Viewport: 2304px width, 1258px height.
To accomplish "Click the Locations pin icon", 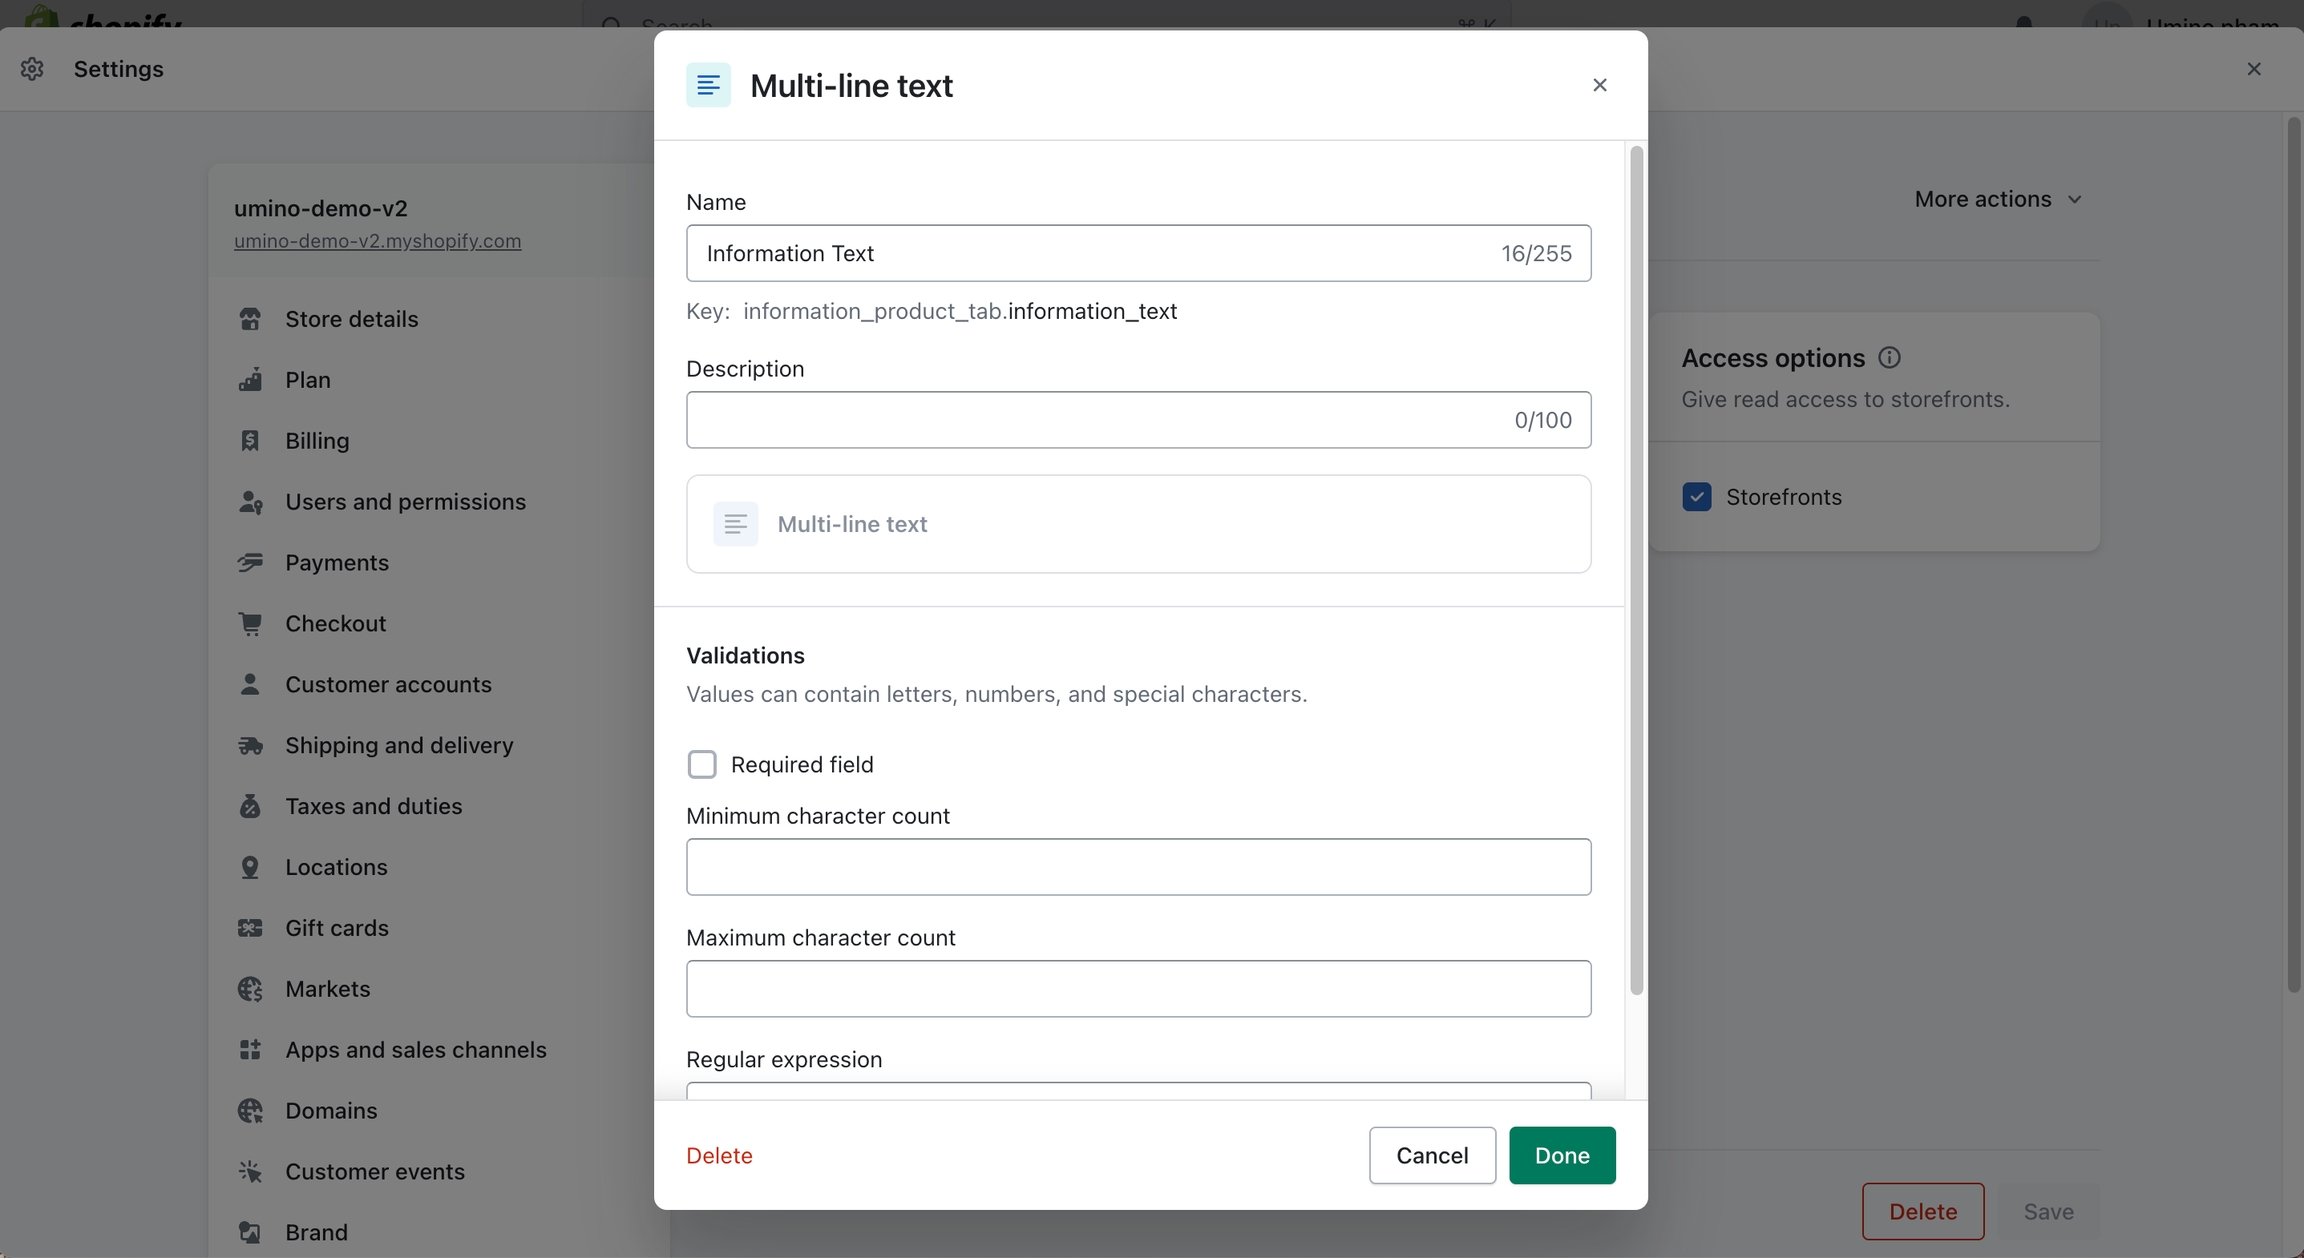I will pos(250,867).
